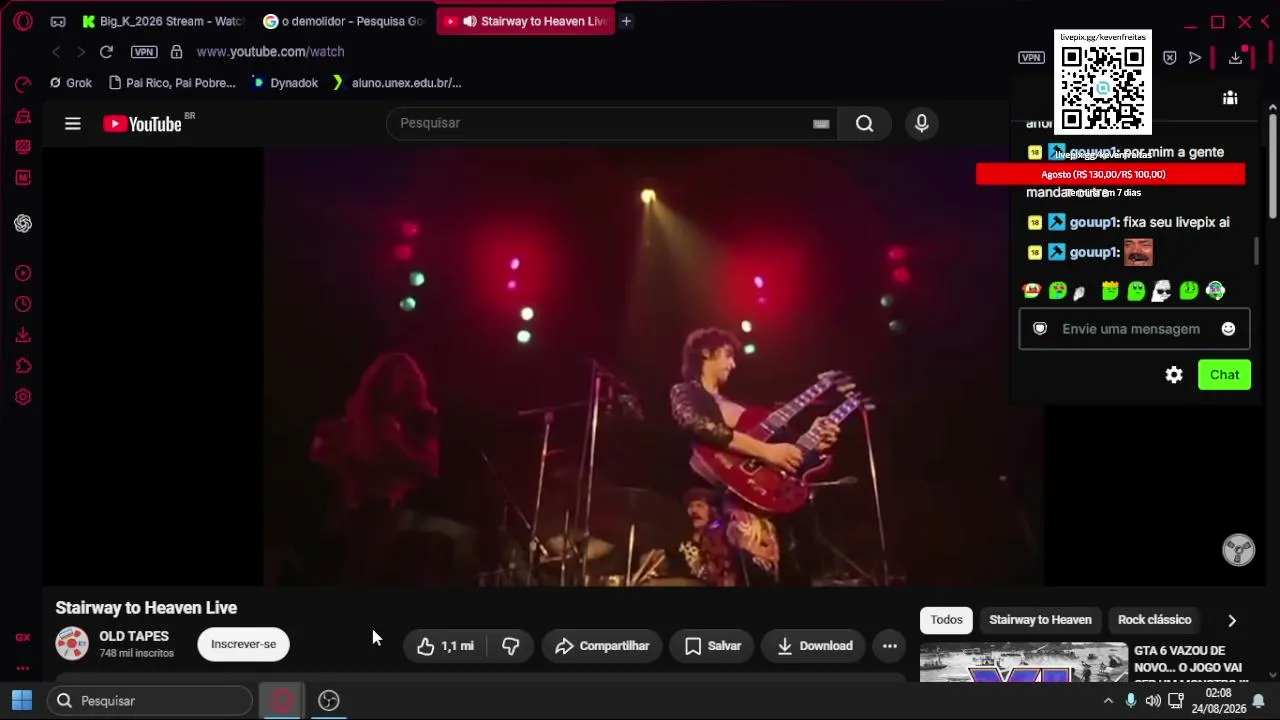
Task: Open chat settings gear icon
Action: (1174, 375)
